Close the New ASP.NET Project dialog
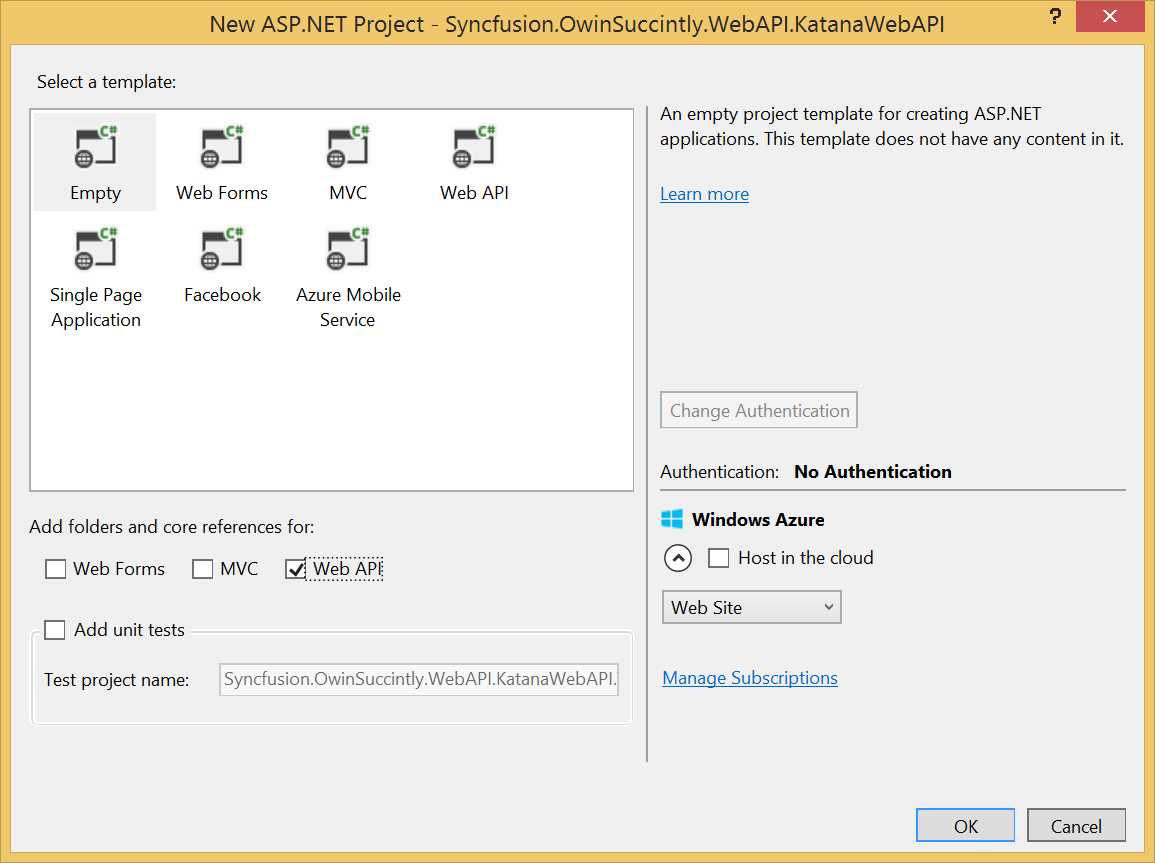1155x863 pixels. click(1110, 16)
